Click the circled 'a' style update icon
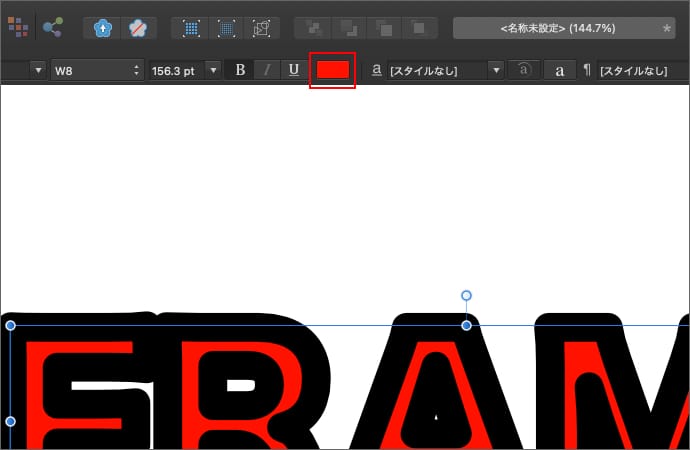690x450 pixels. (524, 70)
